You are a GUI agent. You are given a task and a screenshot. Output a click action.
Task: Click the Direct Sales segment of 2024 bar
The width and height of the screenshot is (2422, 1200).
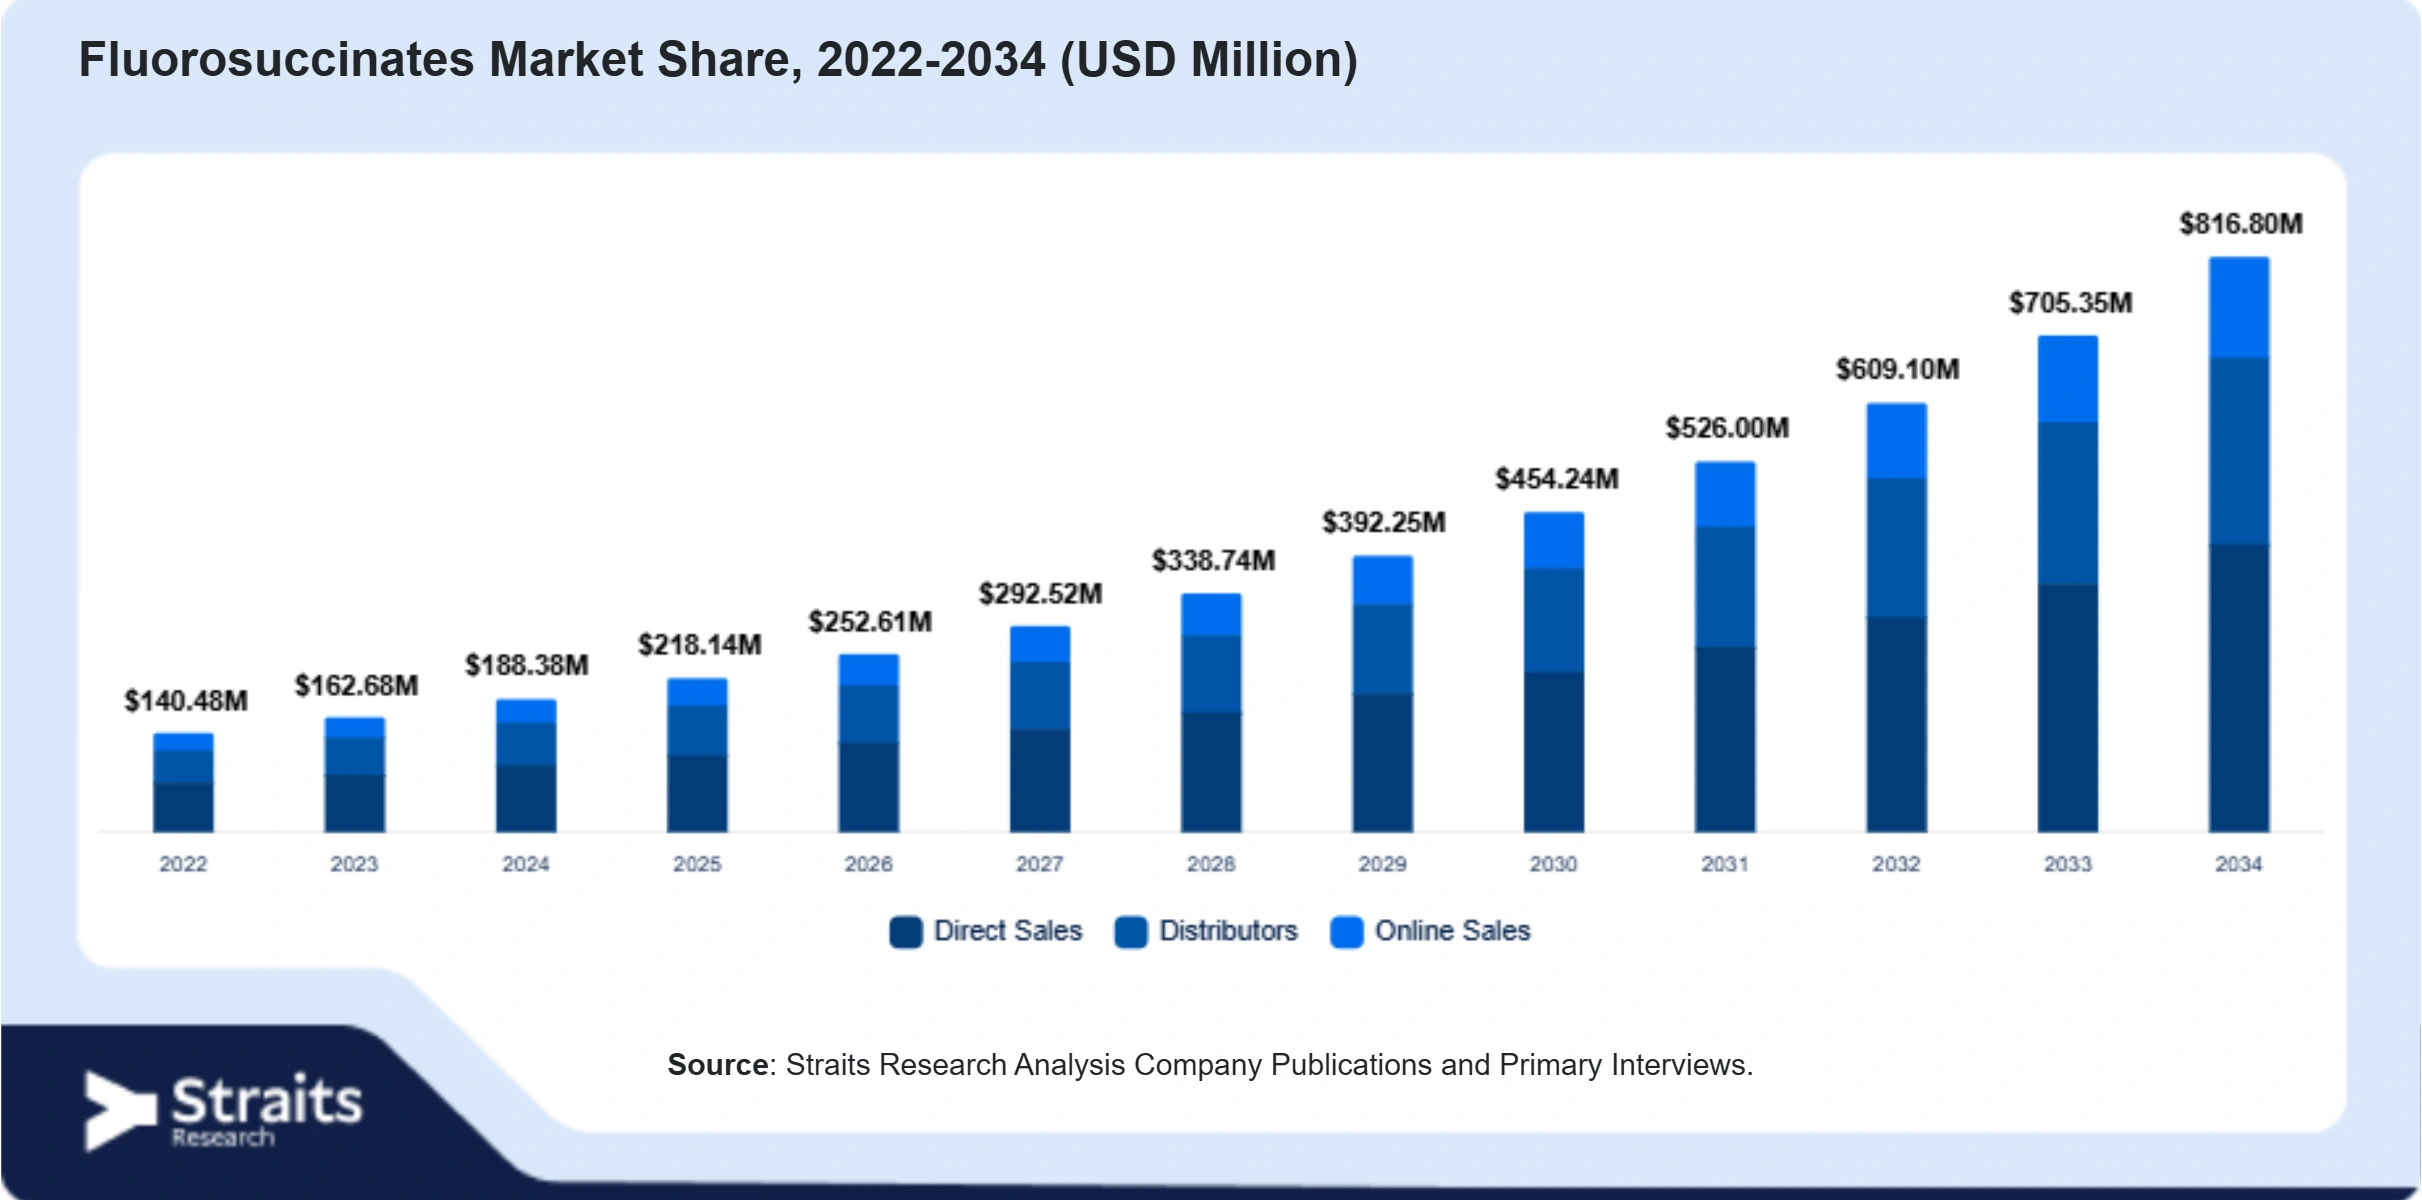tap(526, 799)
